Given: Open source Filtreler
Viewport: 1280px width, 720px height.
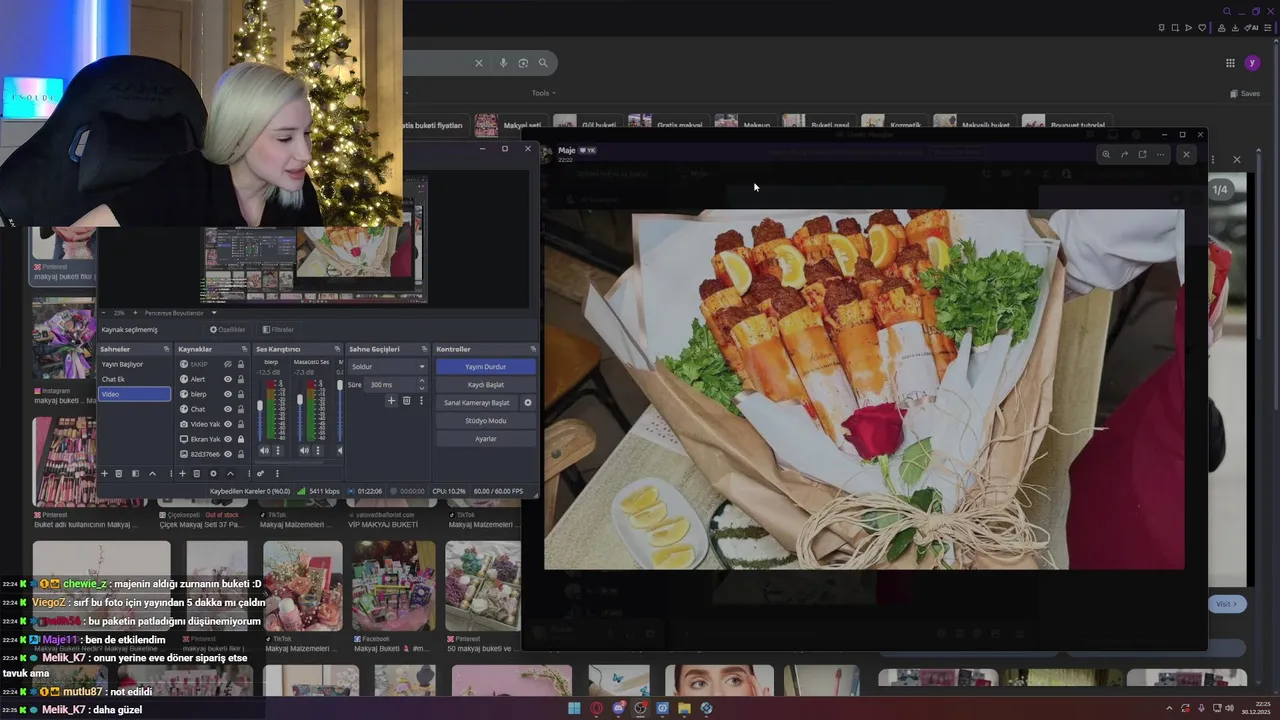Looking at the screenshot, I should pos(278,329).
